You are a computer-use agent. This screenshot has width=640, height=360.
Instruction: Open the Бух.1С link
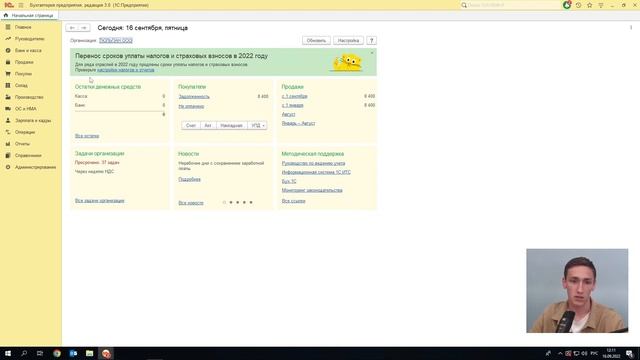click(289, 181)
